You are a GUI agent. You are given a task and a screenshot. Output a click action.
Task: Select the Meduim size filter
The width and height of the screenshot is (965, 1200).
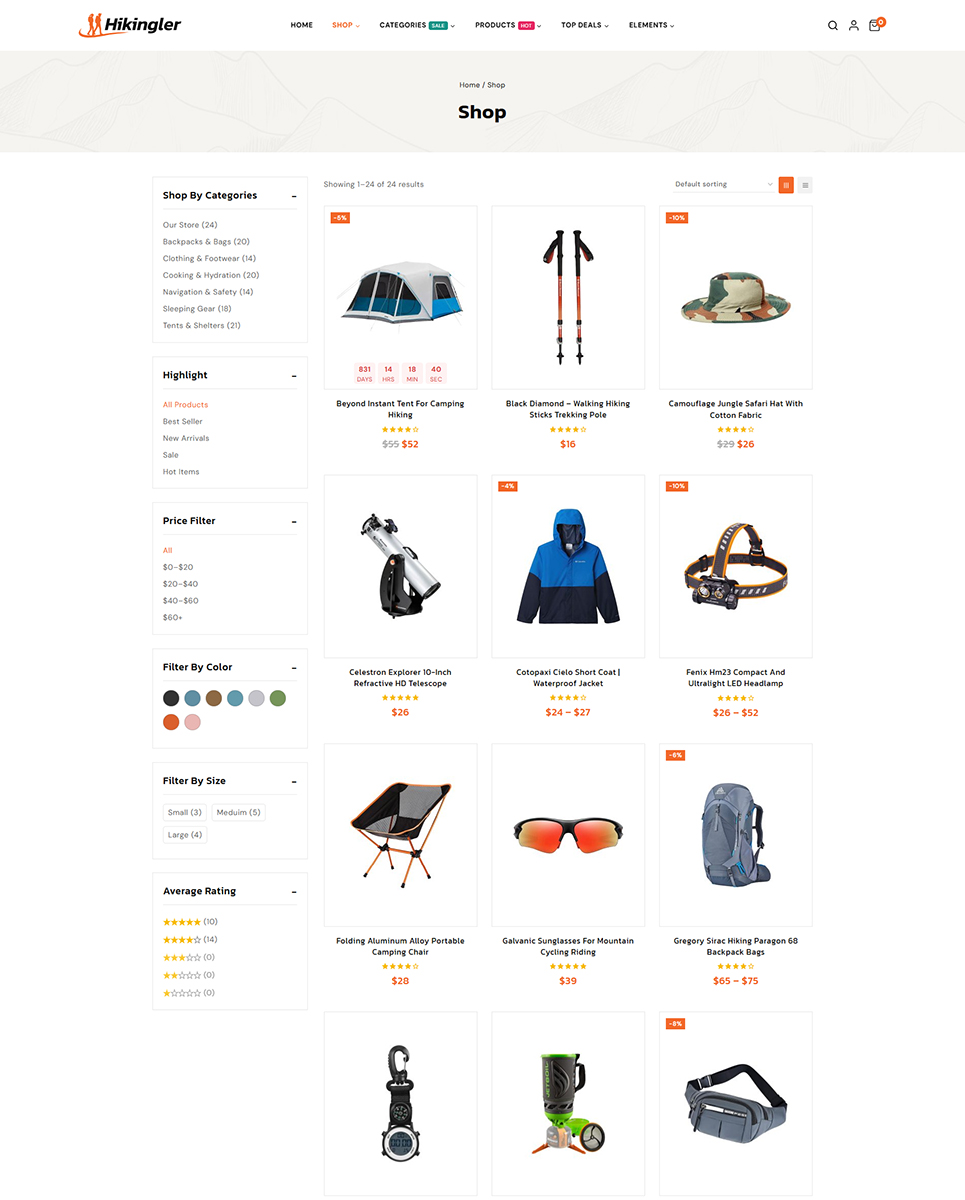click(x=239, y=812)
